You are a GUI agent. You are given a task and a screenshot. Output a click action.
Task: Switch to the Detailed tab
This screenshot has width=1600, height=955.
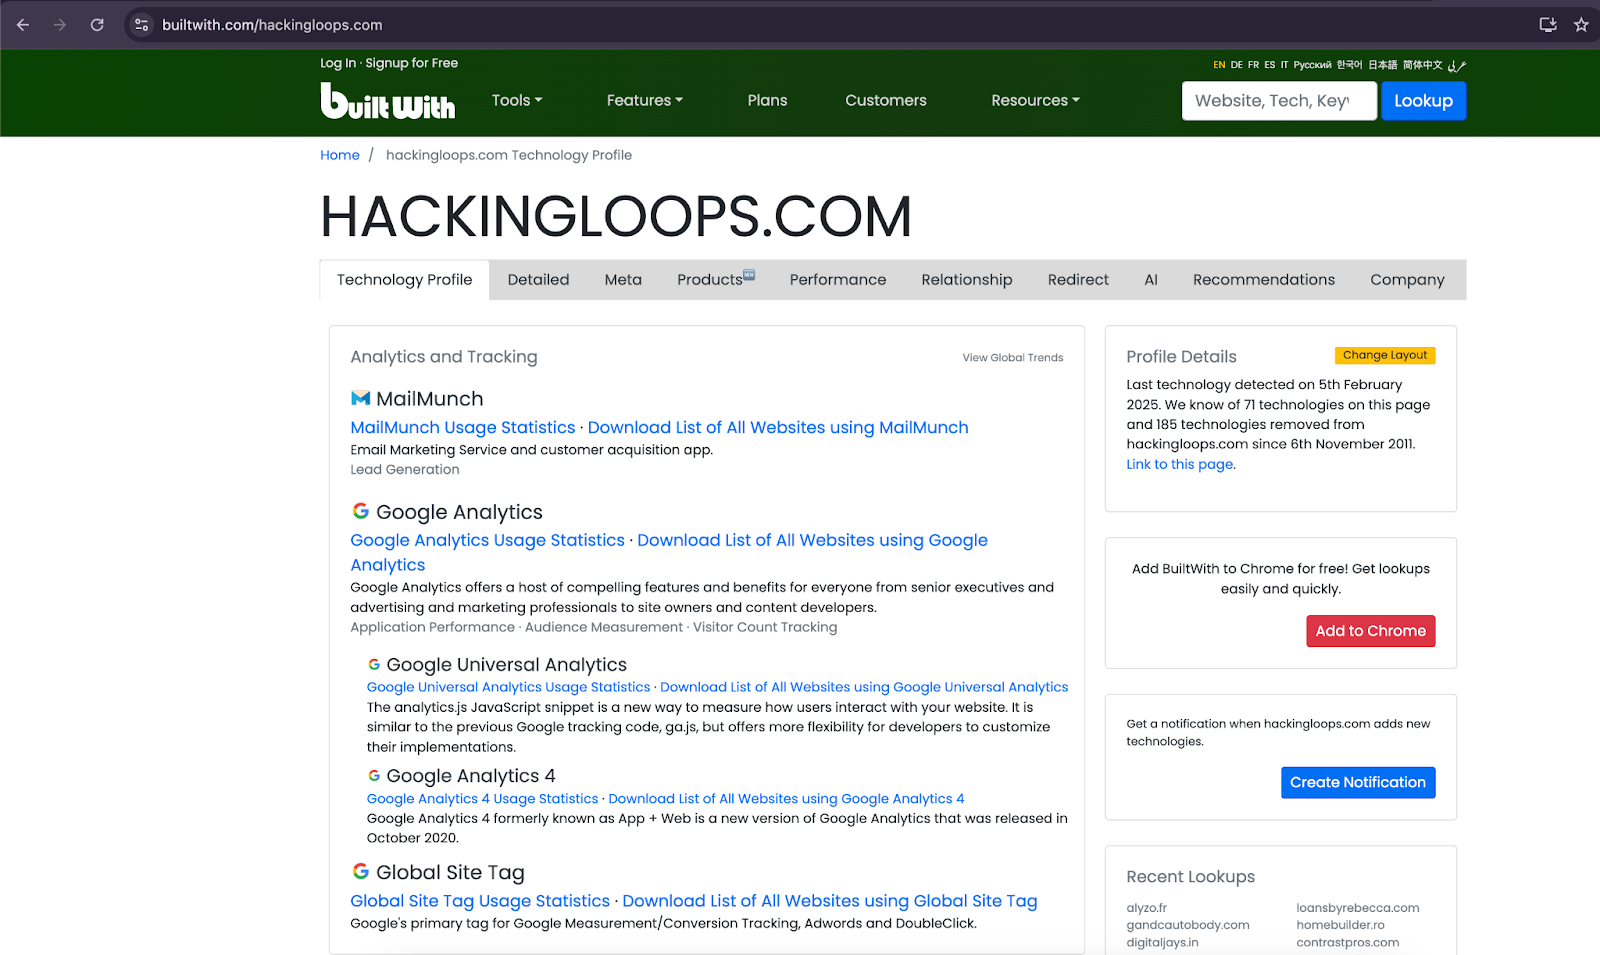[538, 280]
